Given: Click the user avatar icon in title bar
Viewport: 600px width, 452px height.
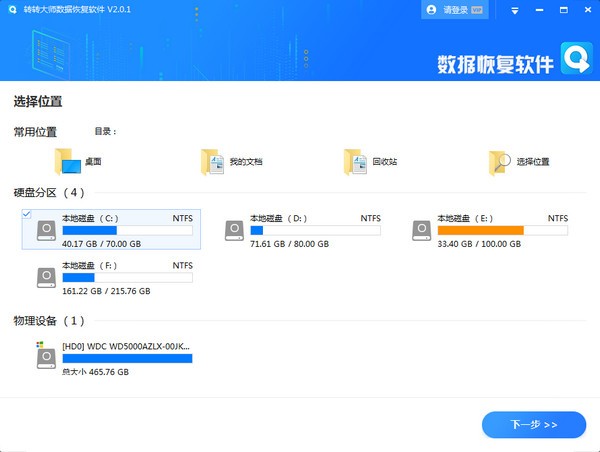Looking at the screenshot, I should point(431,10).
